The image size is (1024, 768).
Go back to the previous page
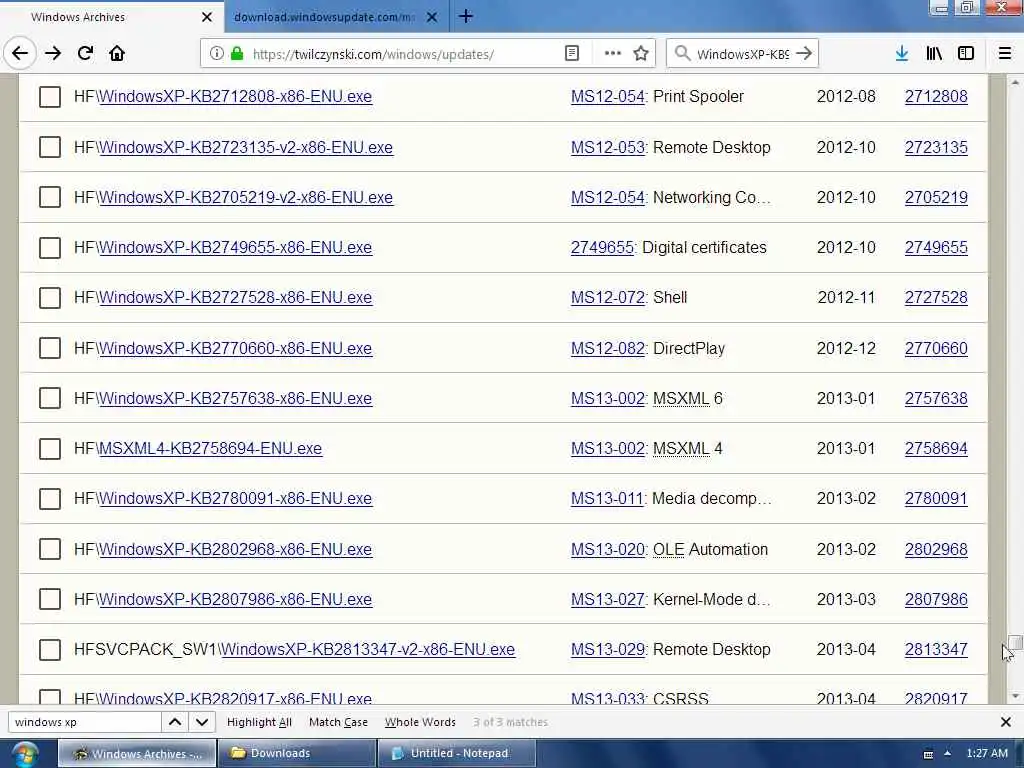[x=20, y=54]
